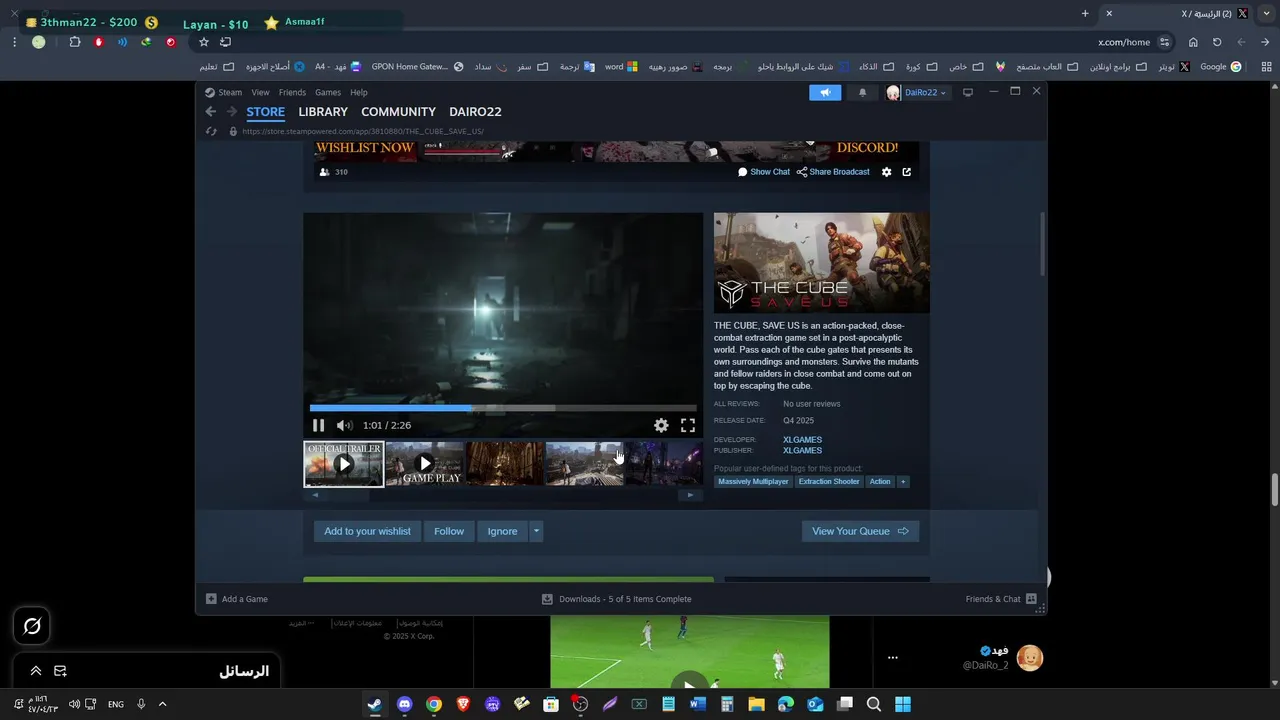1280x720 pixels.
Task: Select the Action tag
Action: pos(880,482)
